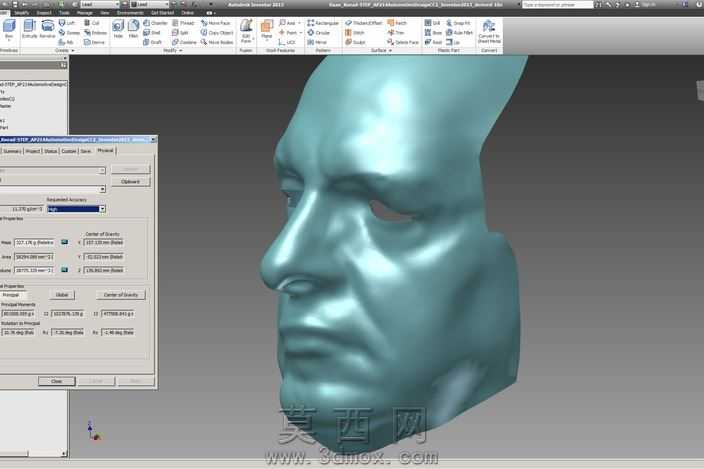Click the Clipboard button
This screenshot has width=704, height=469.
(x=130, y=182)
